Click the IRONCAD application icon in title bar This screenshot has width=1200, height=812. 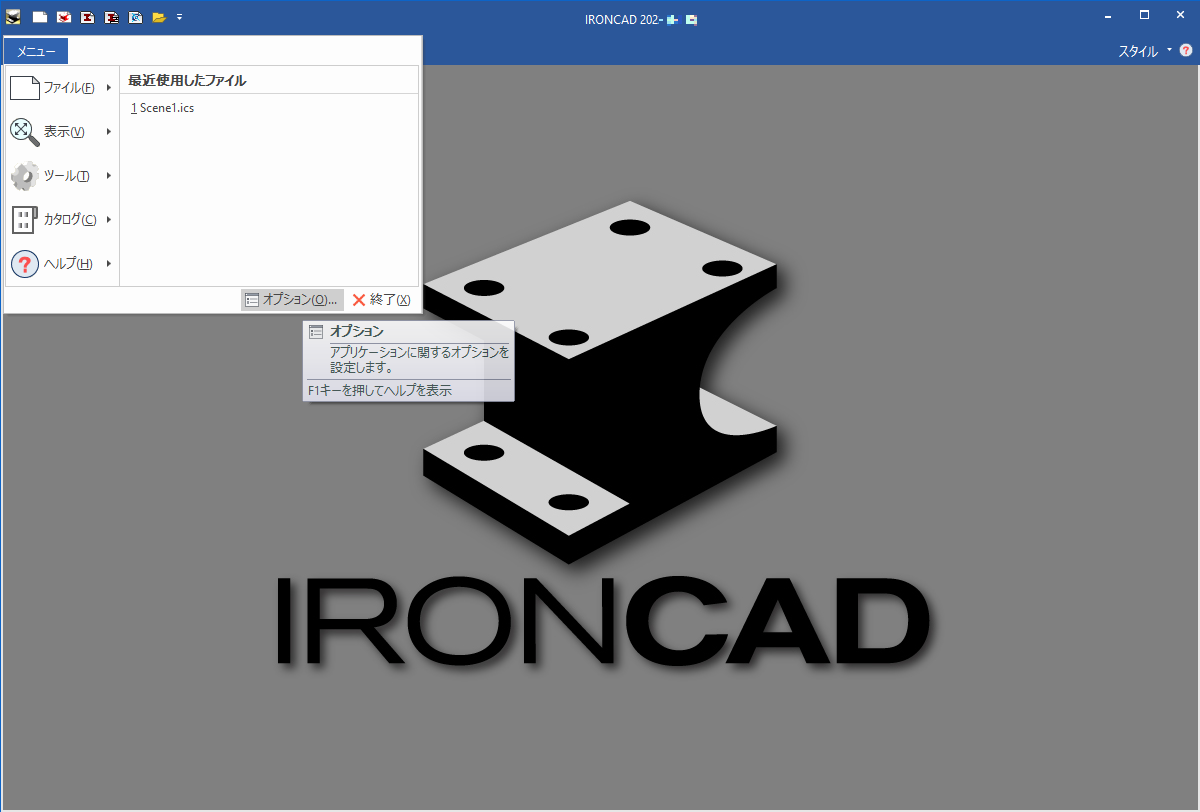point(13,17)
